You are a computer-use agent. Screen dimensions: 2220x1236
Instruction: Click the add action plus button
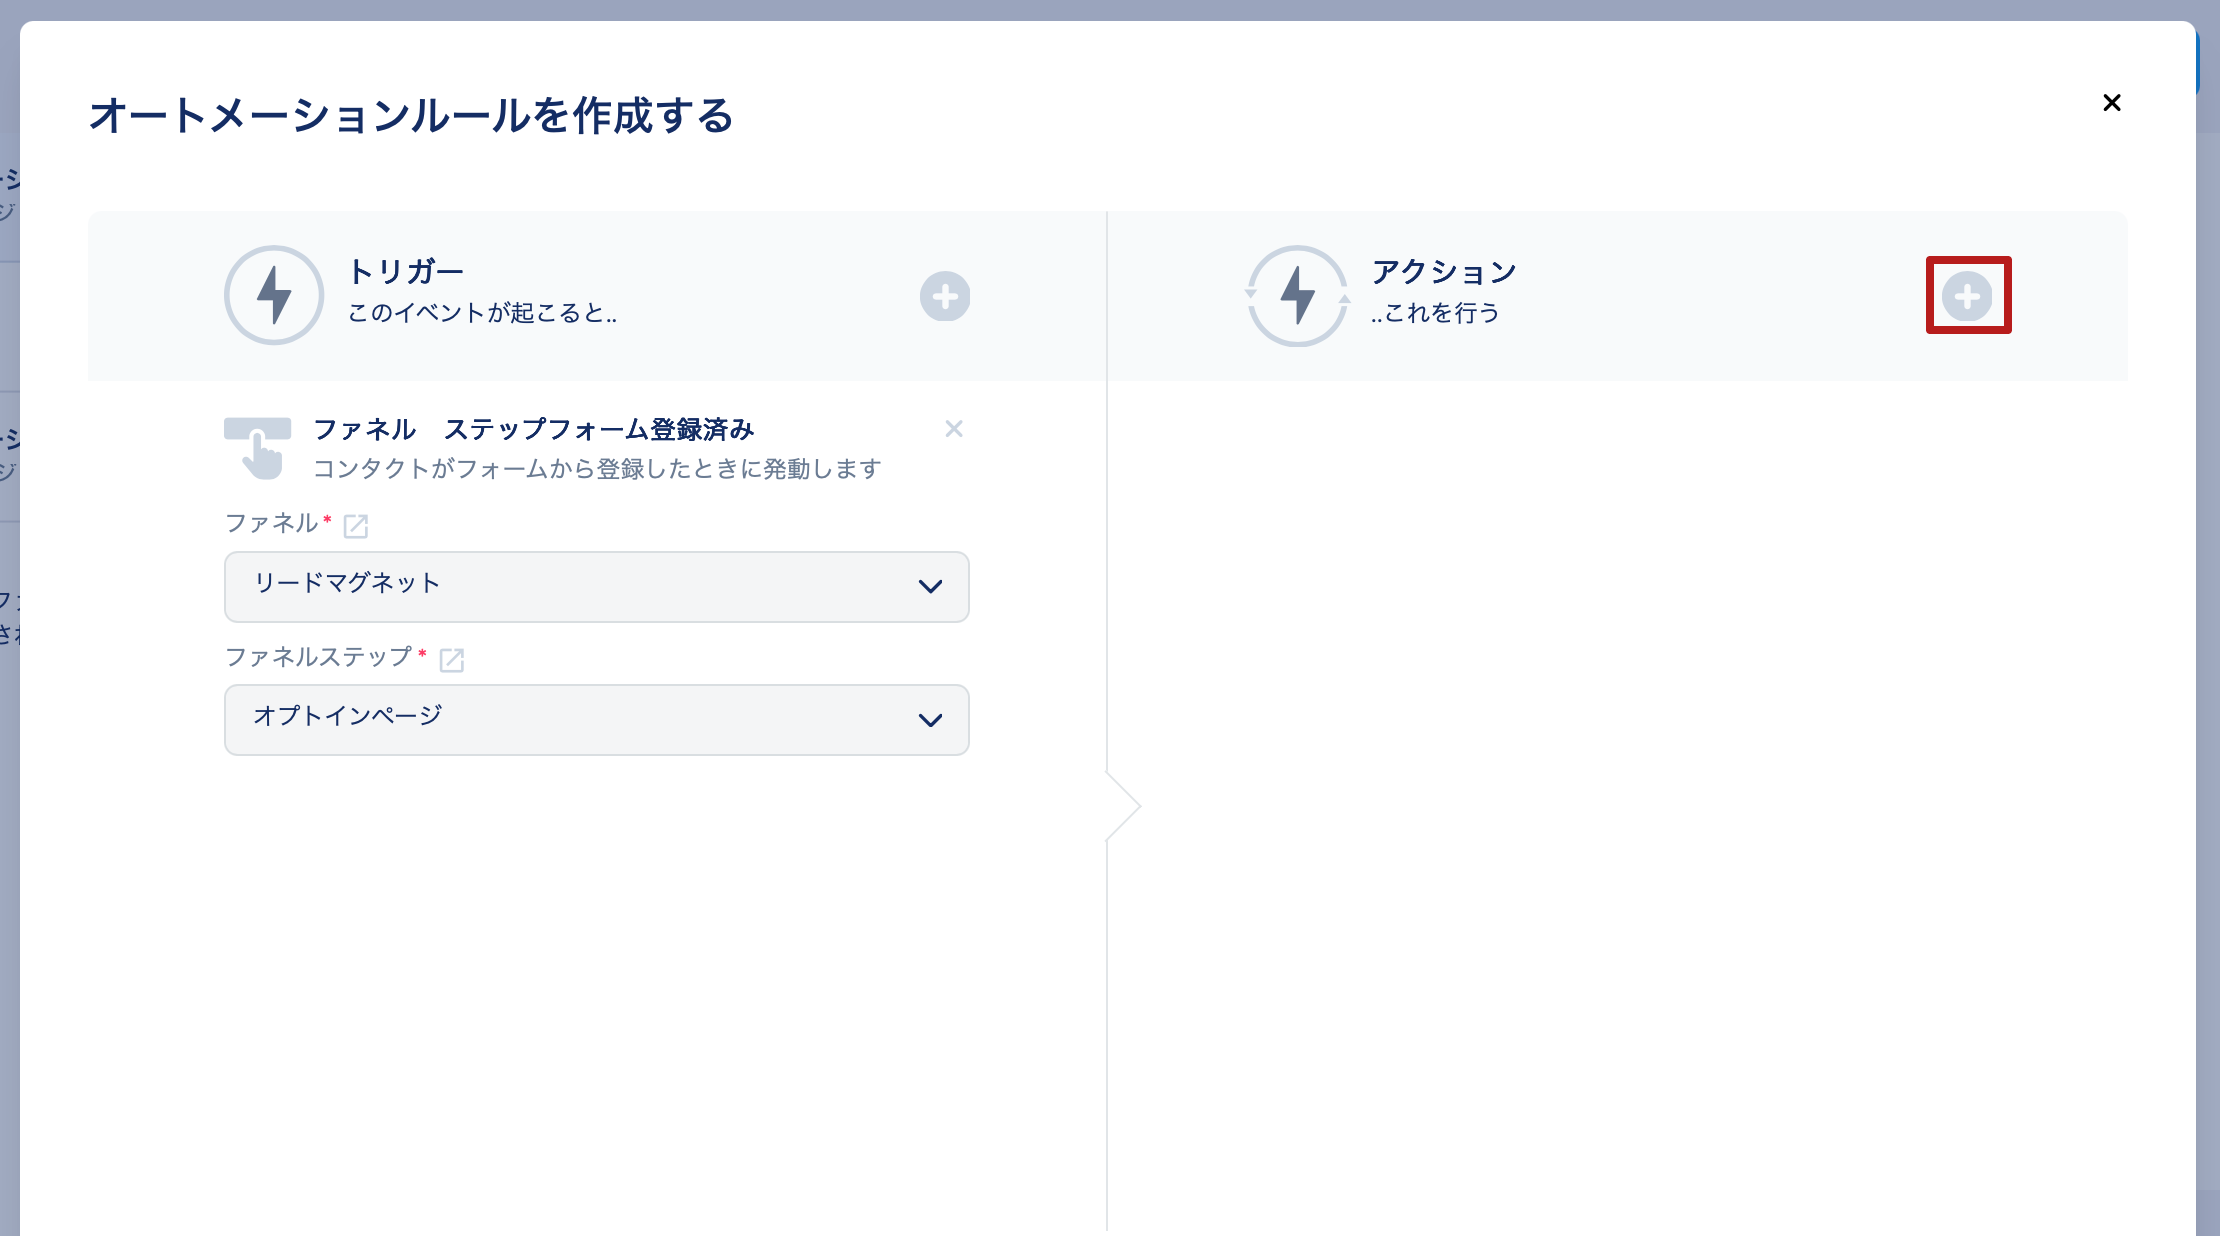point(1967,296)
